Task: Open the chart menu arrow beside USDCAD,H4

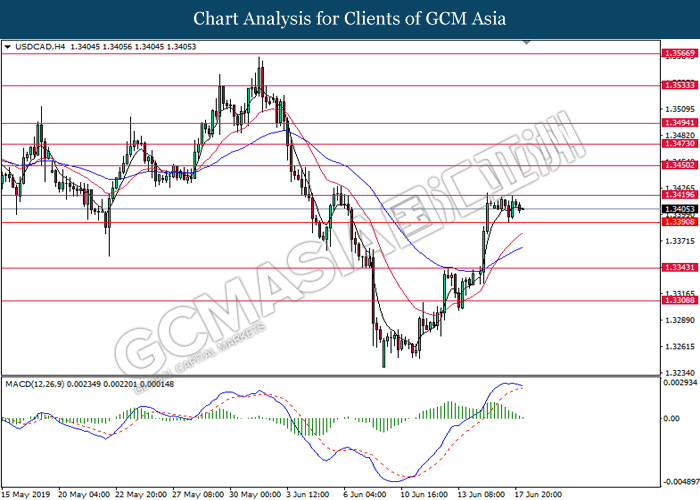Action: pyautogui.click(x=8, y=47)
